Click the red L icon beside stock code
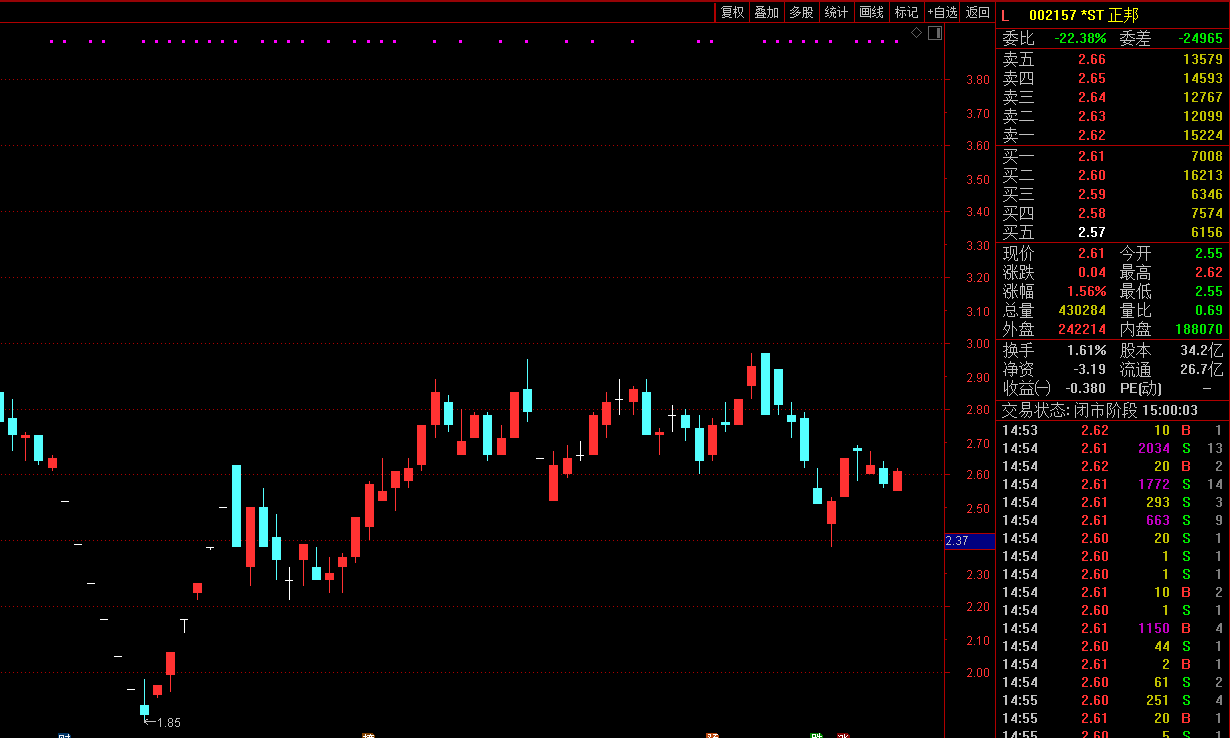 [1006, 15]
